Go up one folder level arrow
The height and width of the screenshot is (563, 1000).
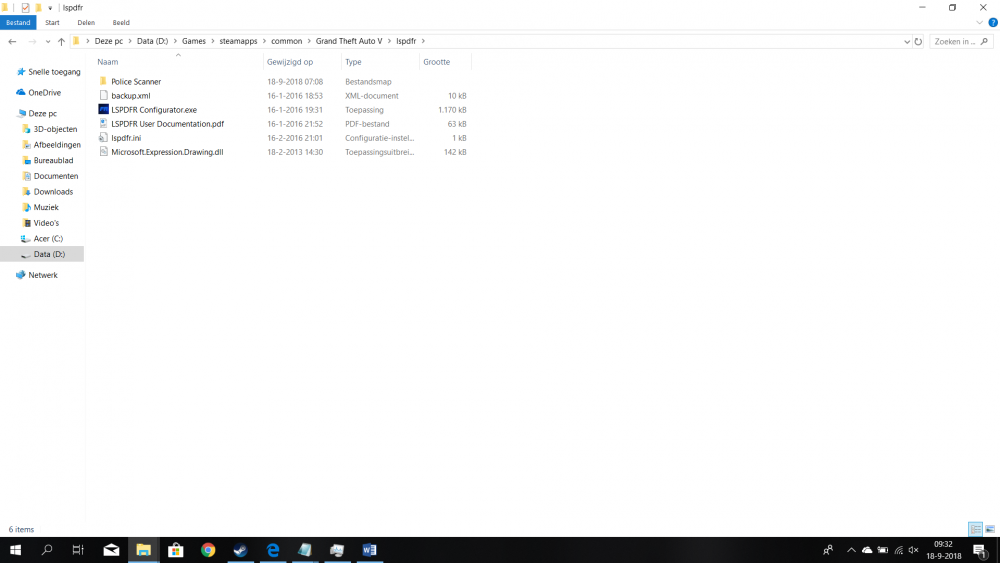61,41
